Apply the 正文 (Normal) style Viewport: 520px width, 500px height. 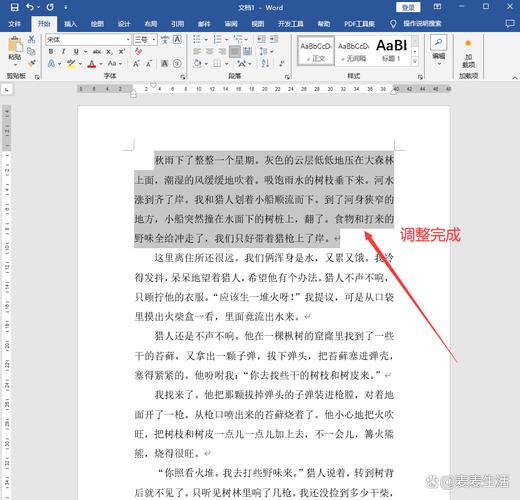tap(316, 51)
